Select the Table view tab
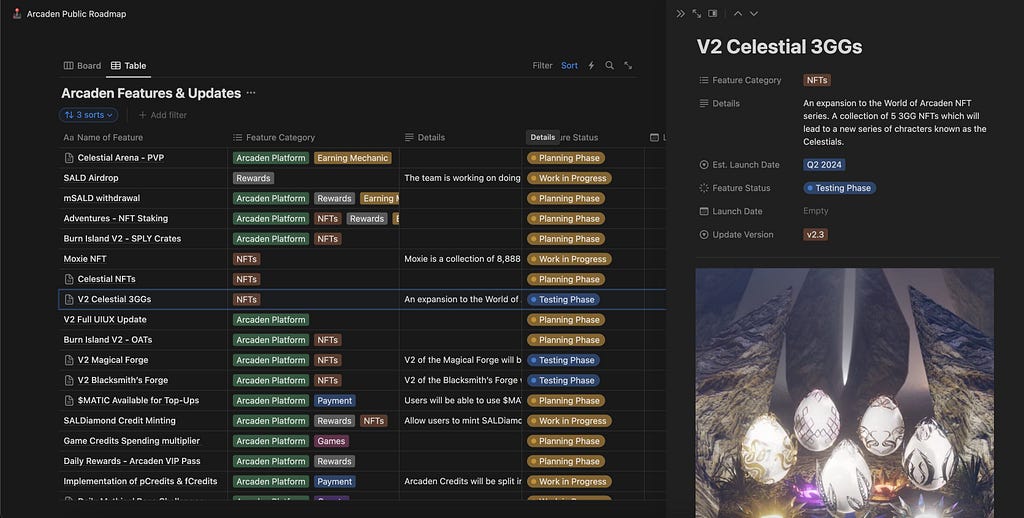Viewport: 1024px width, 518px height. pos(129,65)
